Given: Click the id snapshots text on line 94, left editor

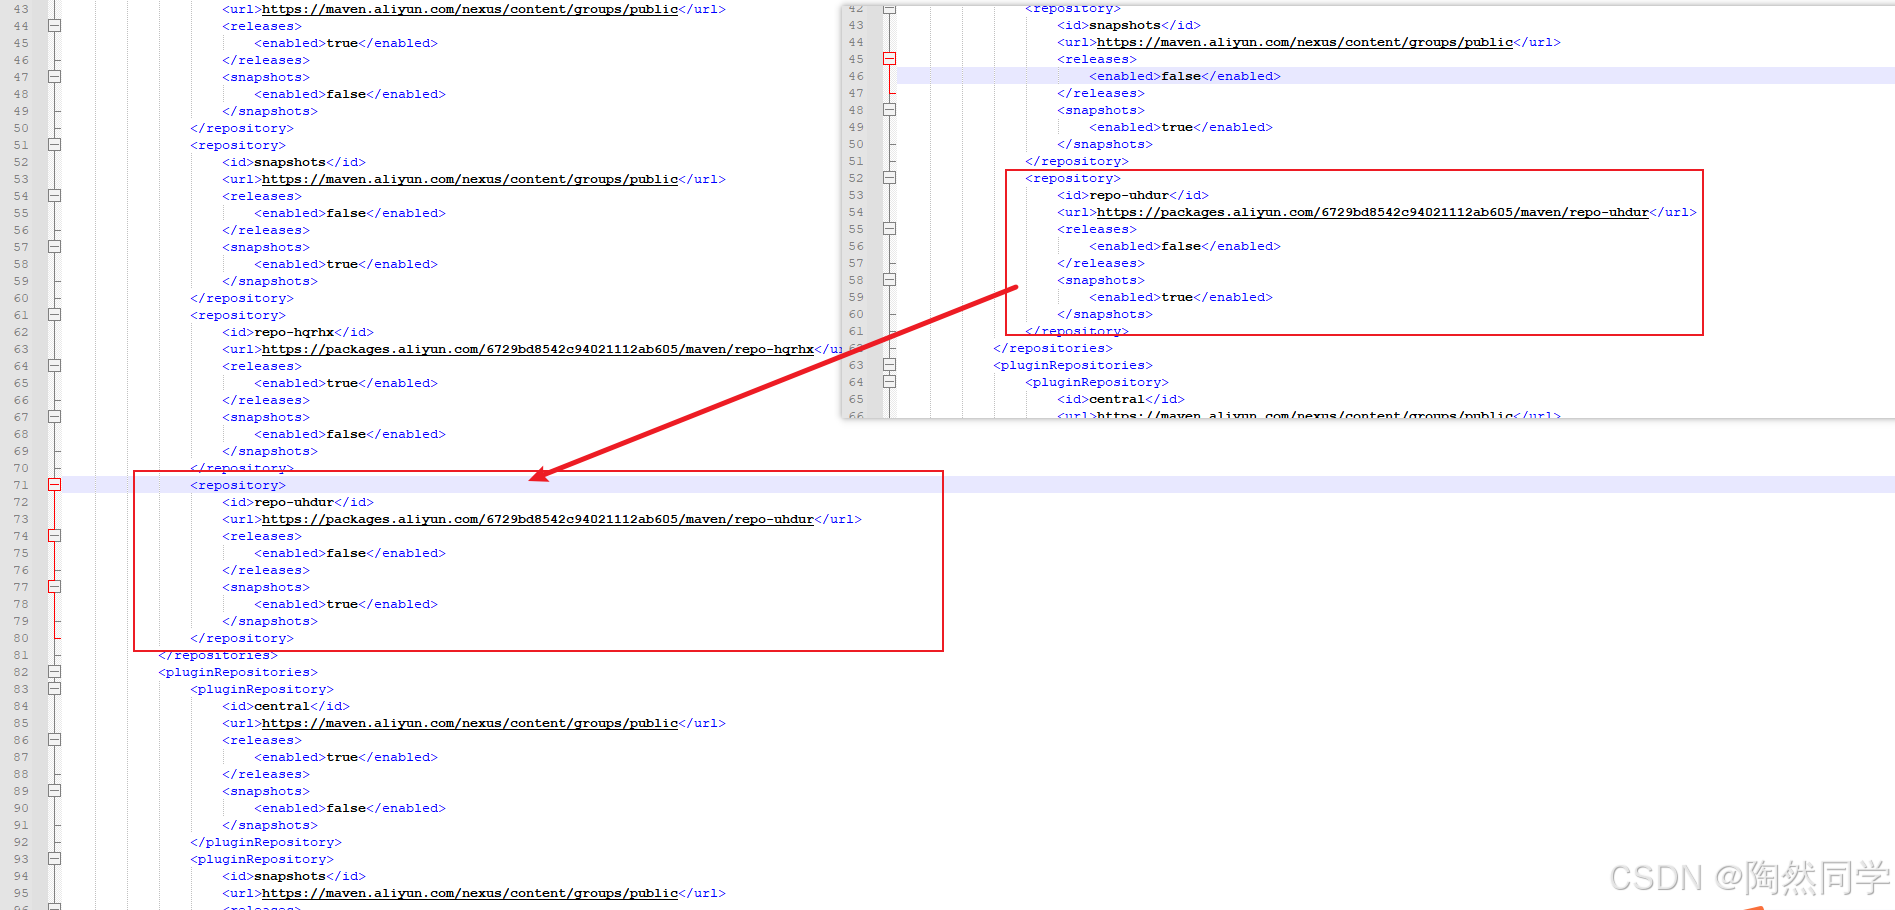Looking at the screenshot, I should (294, 876).
